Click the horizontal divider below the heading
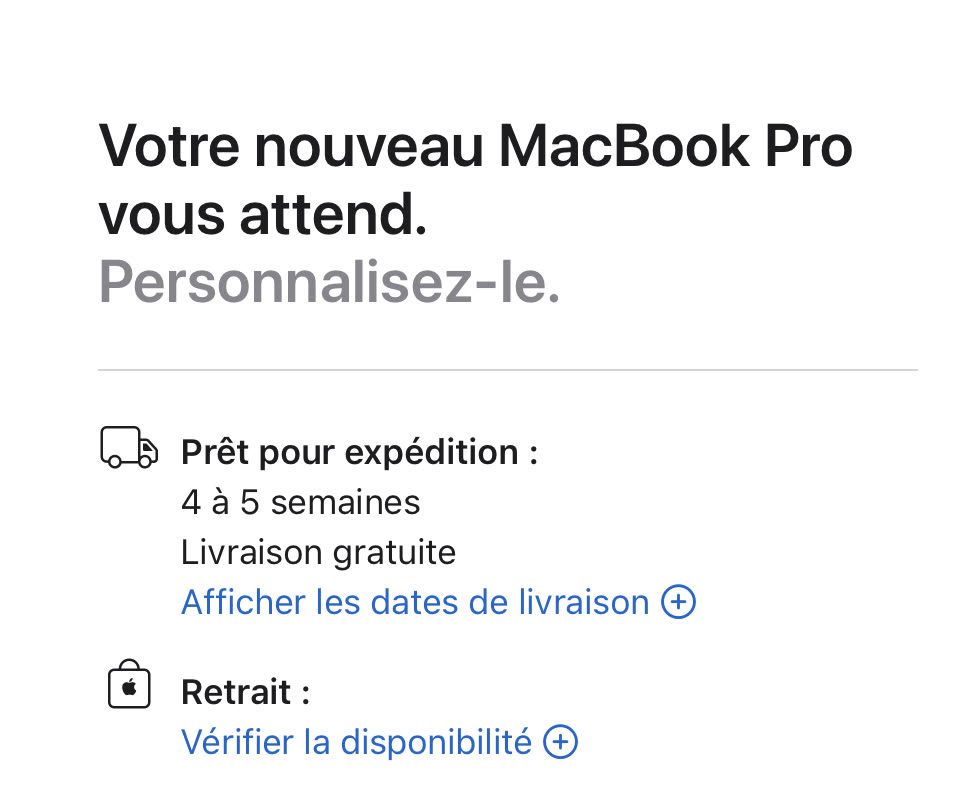The width and height of the screenshot is (958, 810). point(507,370)
